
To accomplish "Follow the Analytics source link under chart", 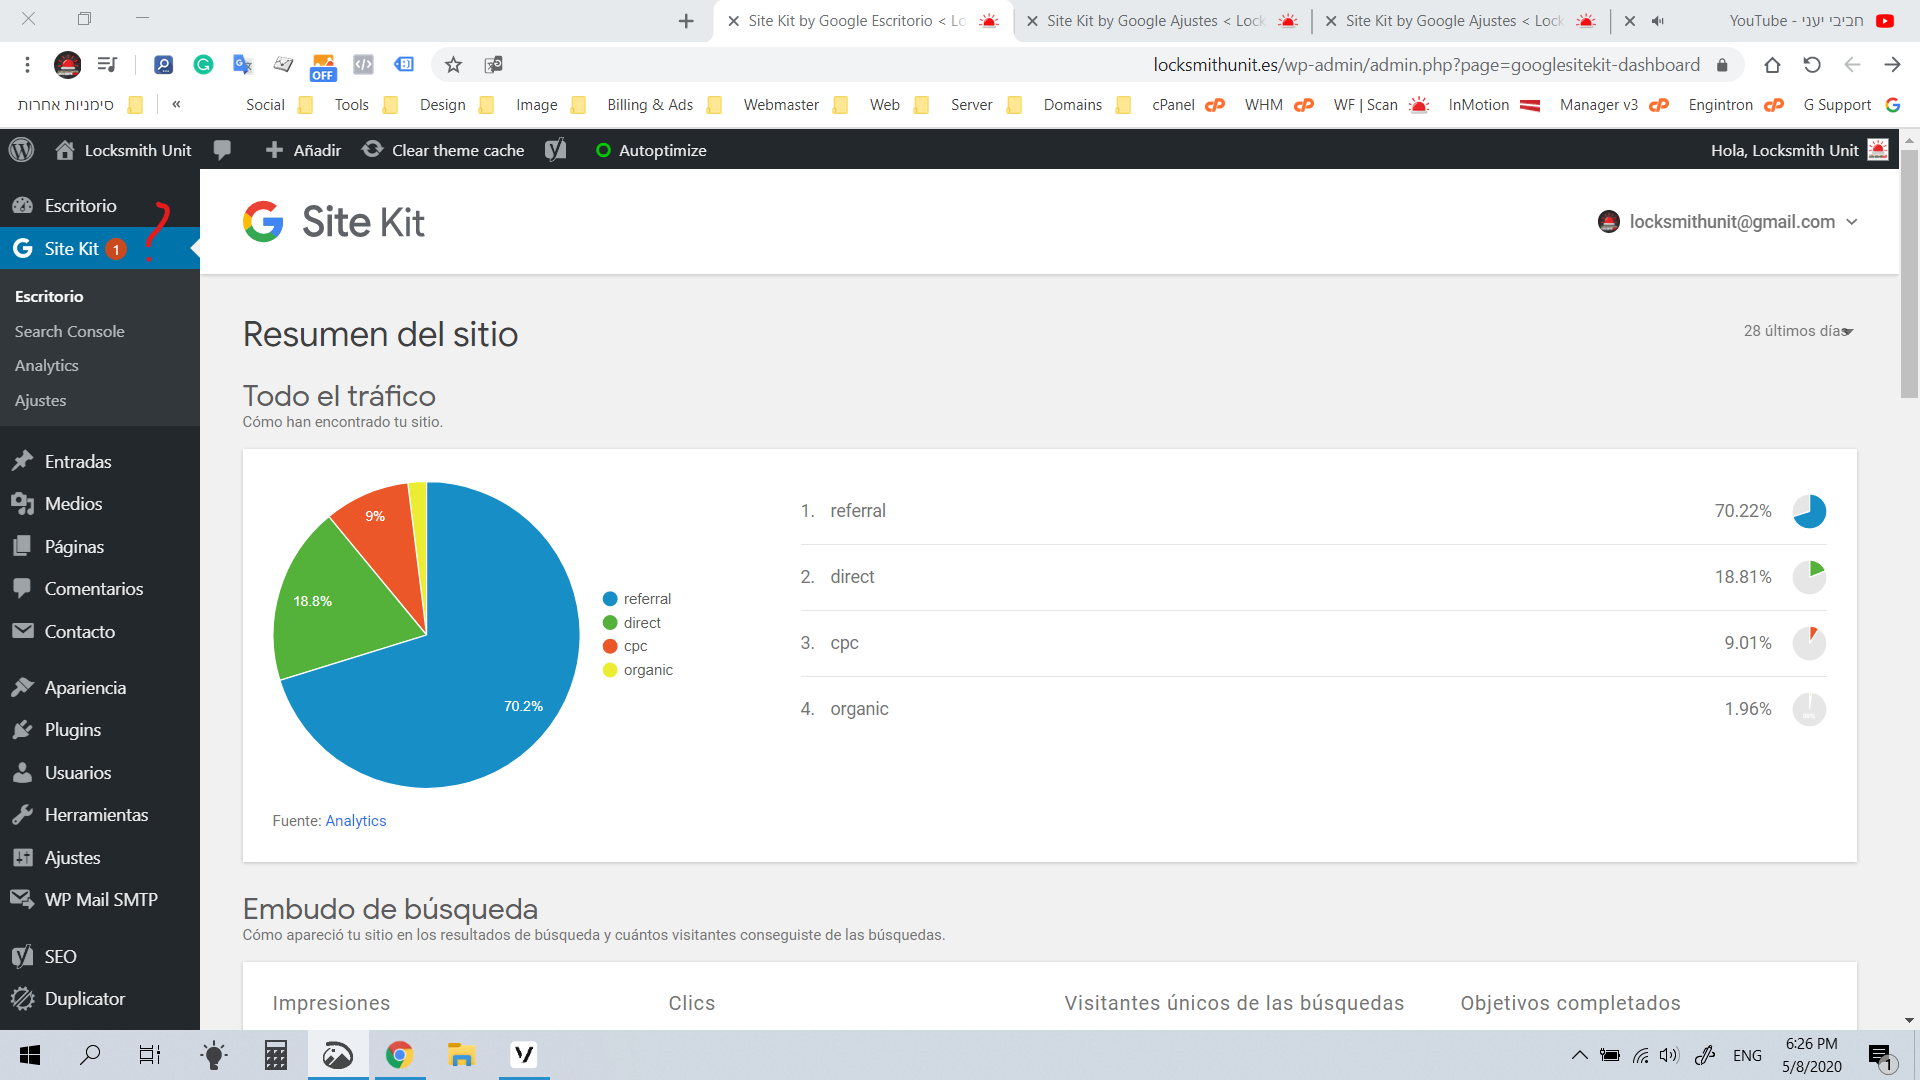I will (356, 821).
